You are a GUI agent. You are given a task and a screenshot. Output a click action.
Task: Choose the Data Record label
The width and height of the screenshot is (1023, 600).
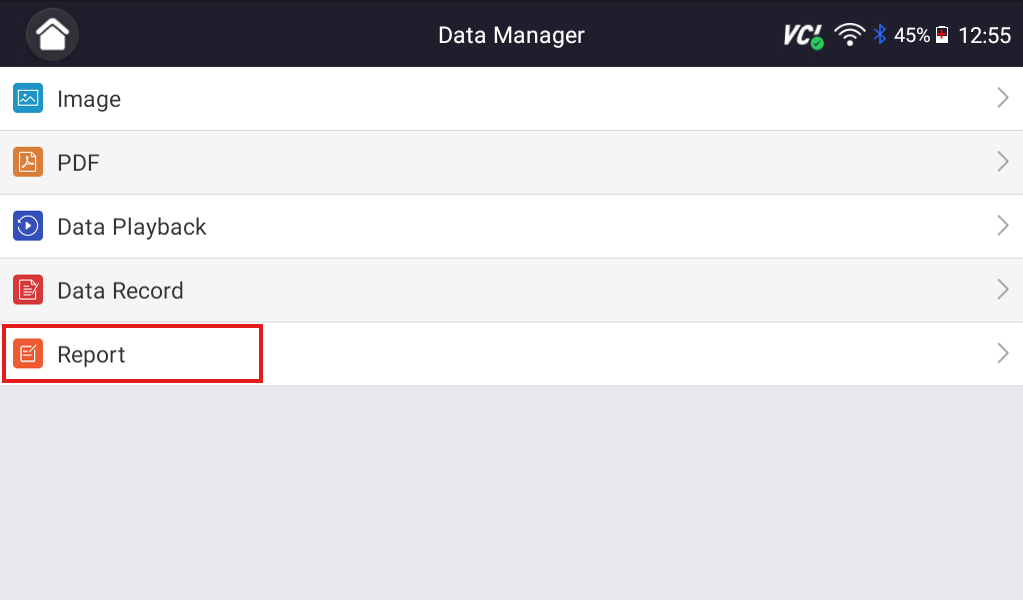click(x=120, y=291)
